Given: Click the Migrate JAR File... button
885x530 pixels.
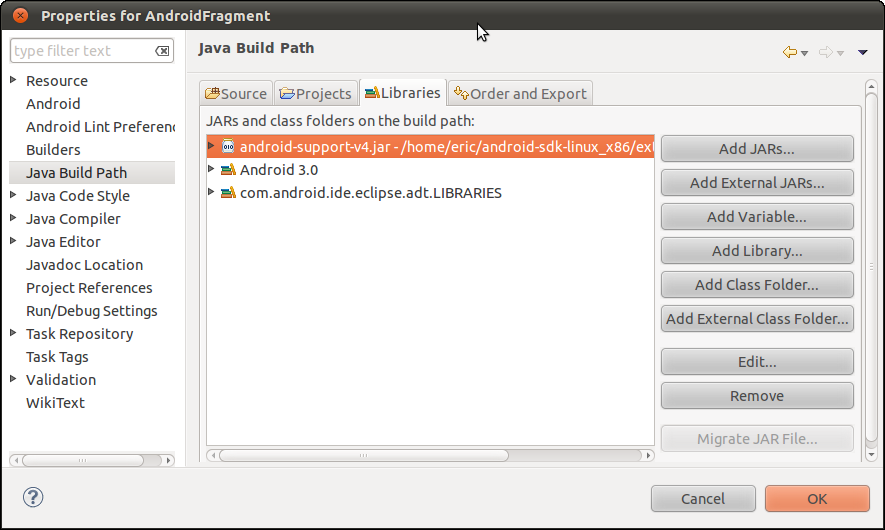Looking at the screenshot, I should 757,439.
